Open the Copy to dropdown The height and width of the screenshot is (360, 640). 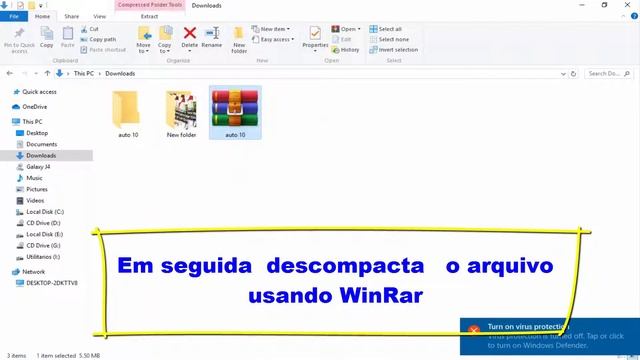coord(164,40)
